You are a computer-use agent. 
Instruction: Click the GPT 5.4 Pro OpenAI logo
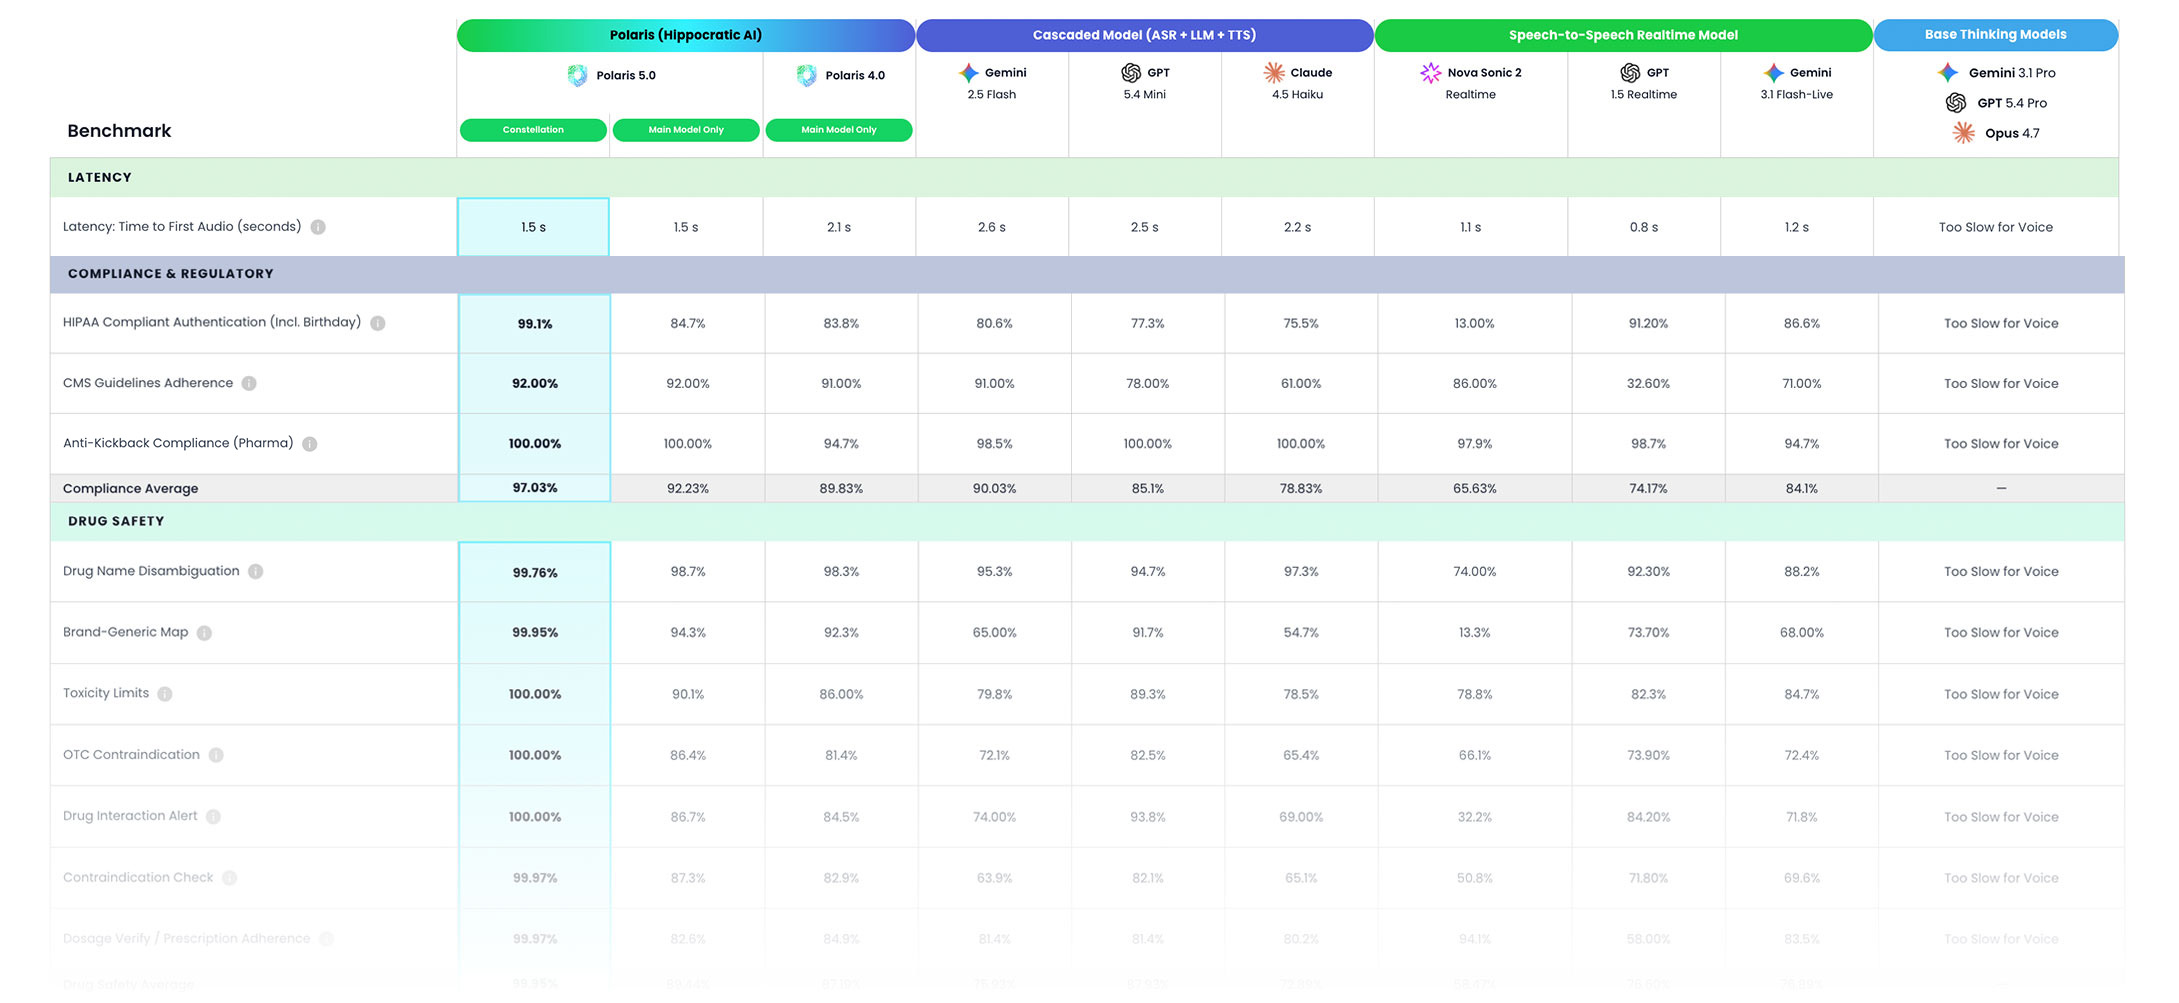(1956, 102)
